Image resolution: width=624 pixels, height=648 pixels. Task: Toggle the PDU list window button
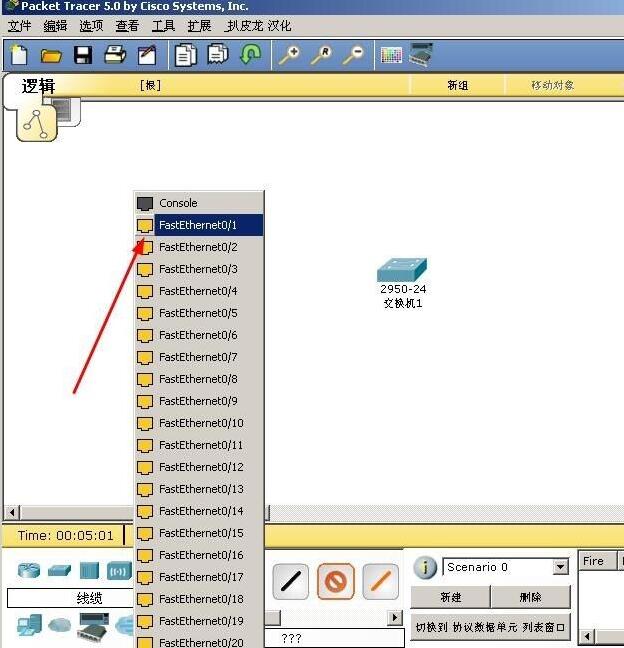490,627
